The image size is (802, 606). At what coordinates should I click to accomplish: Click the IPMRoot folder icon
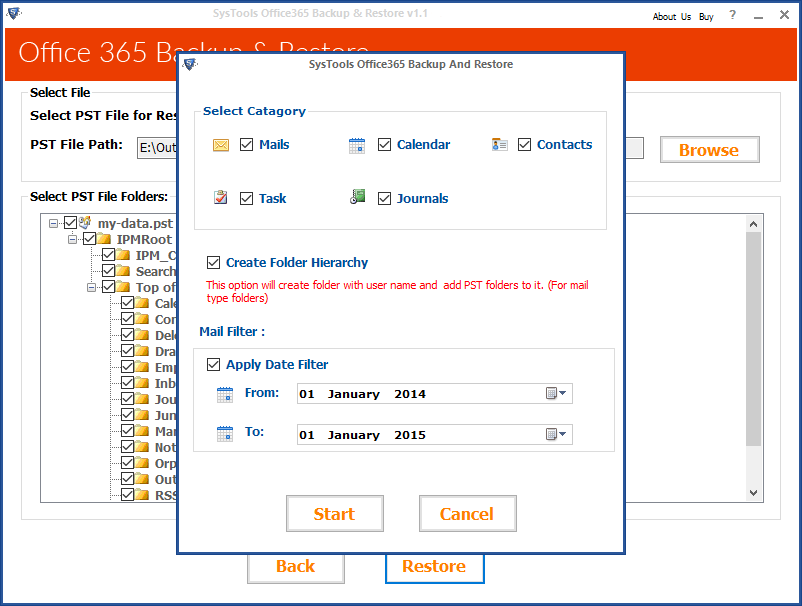click(104, 238)
